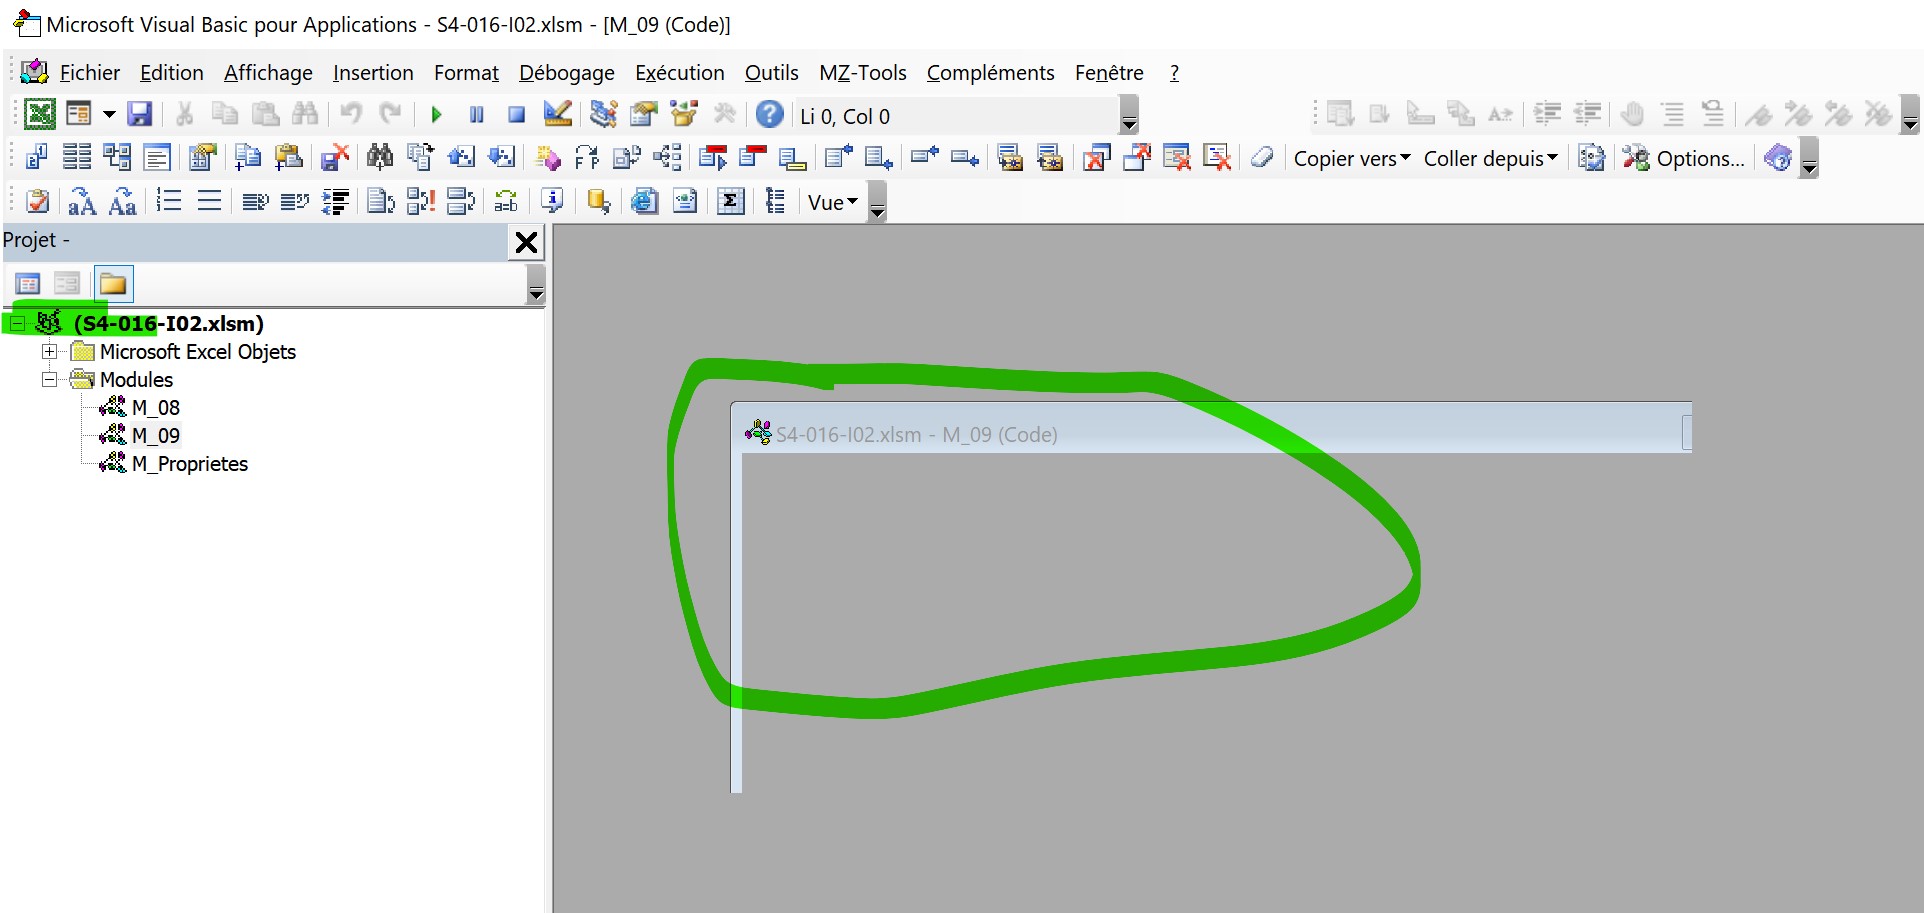Toggle Breakpoint hand icon in Edit toolbar
This screenshot has height=913, width=1924.
pos(1632,114)
